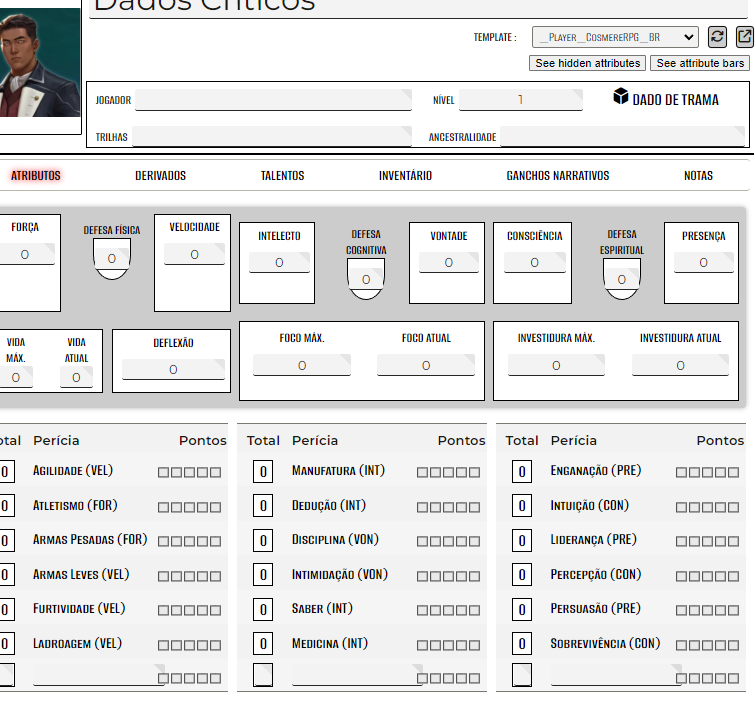Roll the Agilidade (VEL) skill
Screen dimensions: 756x728
pyautogui.click(x=73, y=471)
